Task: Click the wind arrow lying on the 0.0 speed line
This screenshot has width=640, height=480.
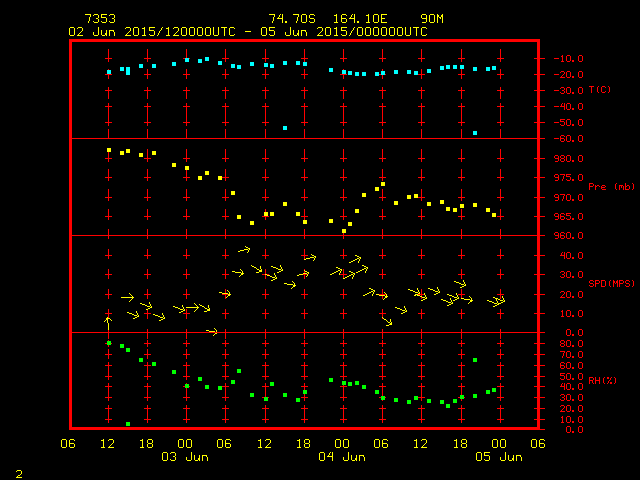Action: [x=212, y=331]
